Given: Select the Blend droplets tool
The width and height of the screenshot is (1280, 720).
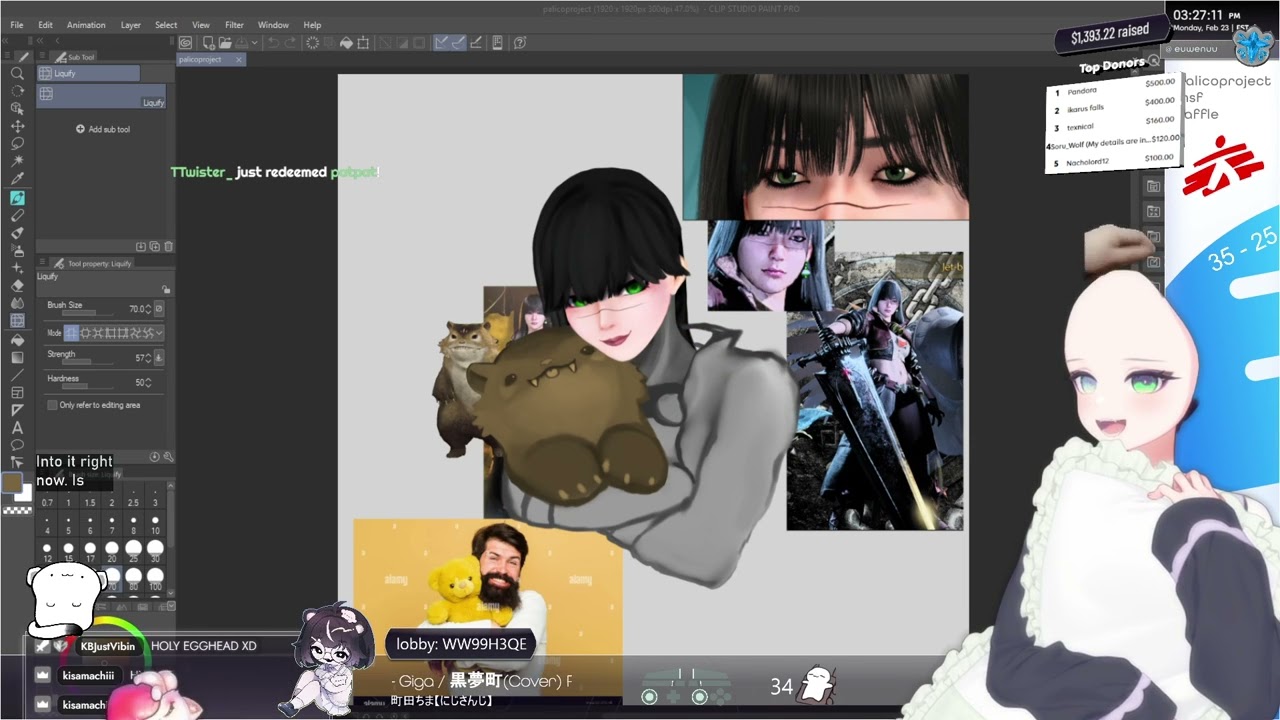Looking at the screenshot, I should click(x=17, y=303).
